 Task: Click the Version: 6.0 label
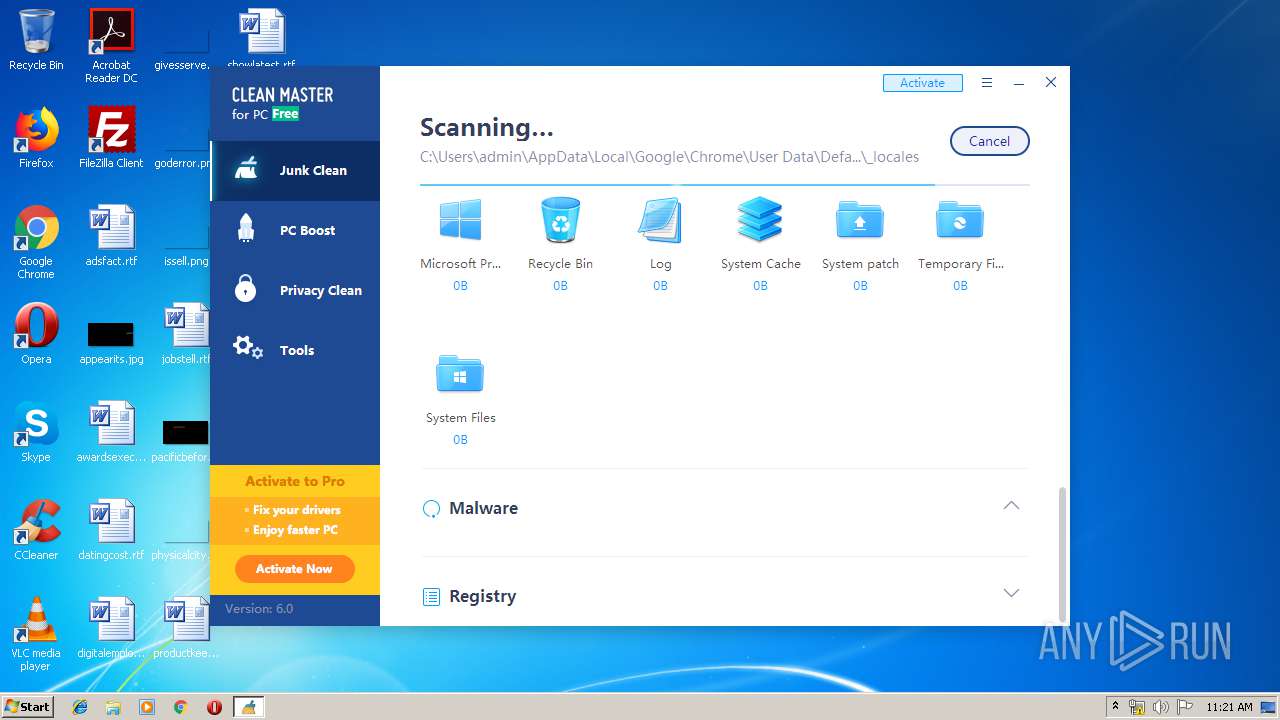[x=259, y=609]
